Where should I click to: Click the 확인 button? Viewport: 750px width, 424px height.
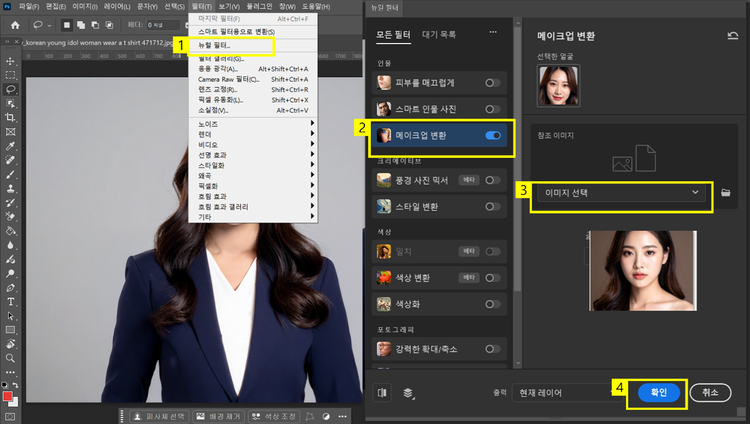tap(659, 392)
